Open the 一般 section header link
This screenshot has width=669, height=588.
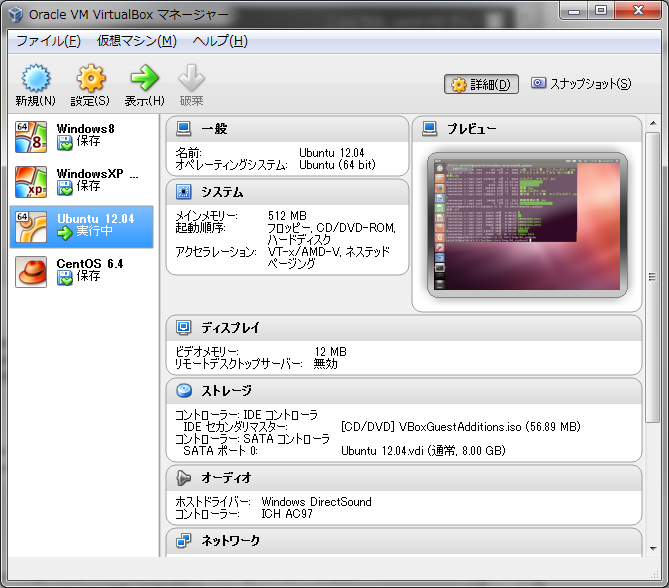tap(214, 129)
